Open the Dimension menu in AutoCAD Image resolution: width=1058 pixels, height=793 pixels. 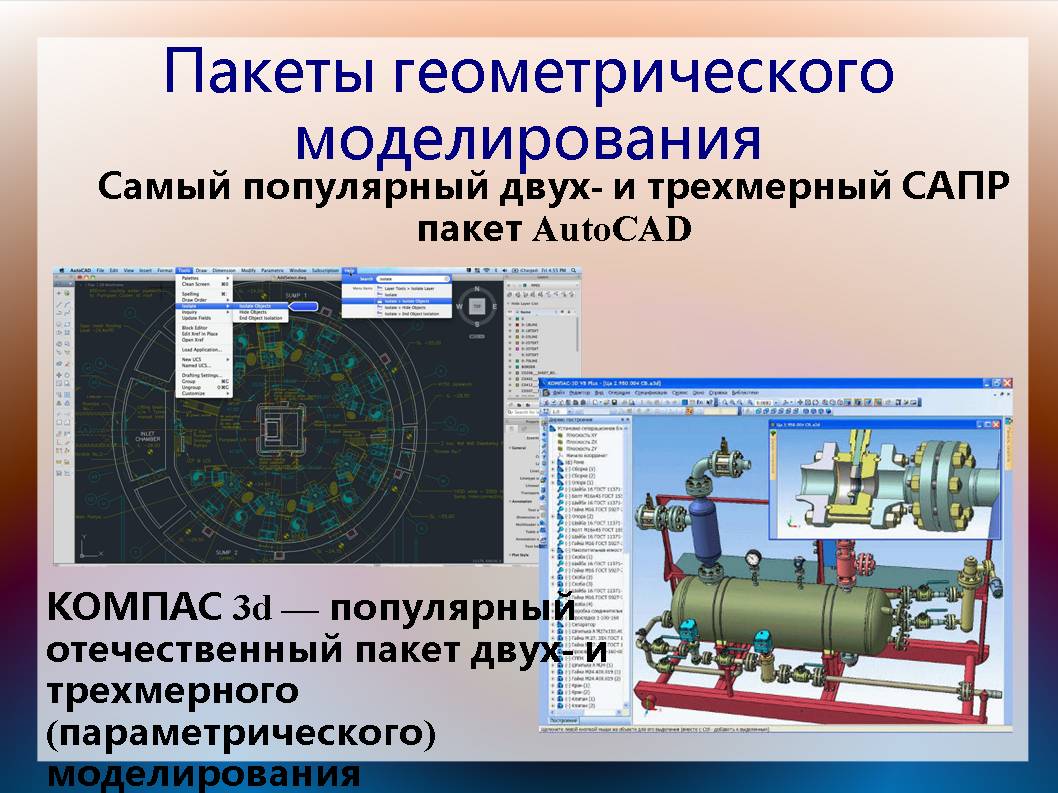224,271
